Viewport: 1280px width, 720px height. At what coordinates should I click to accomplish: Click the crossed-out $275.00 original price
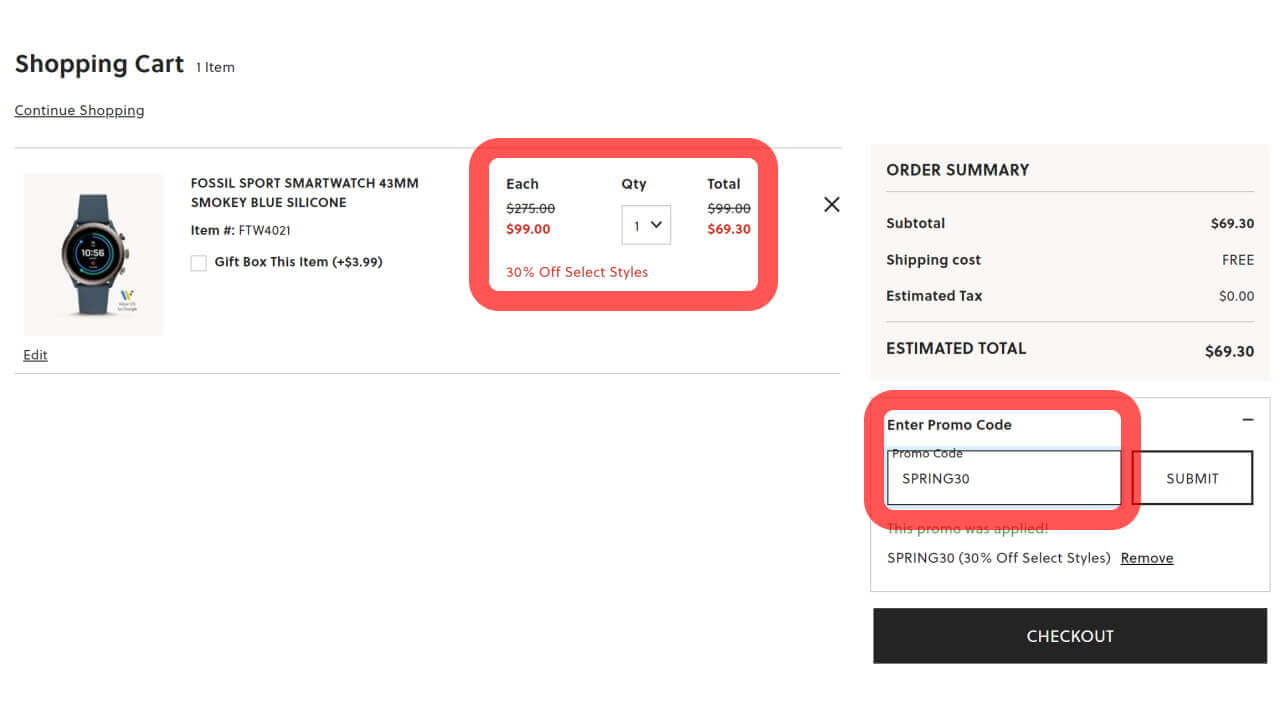530,209
